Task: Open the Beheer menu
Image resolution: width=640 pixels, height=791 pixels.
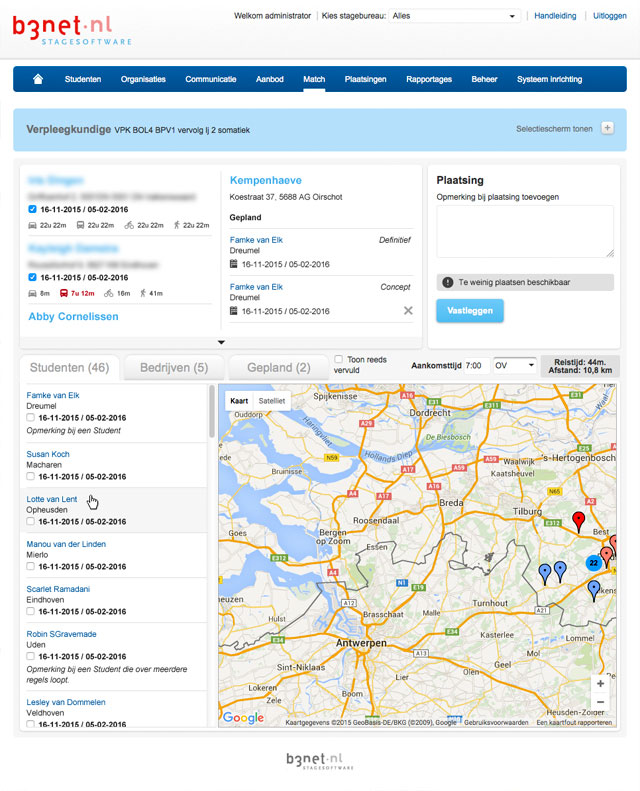Action: 485,79
